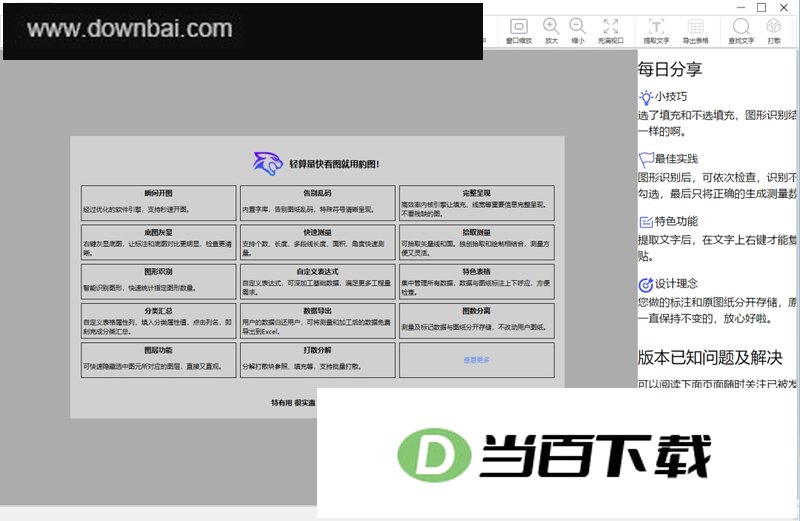Click the 特色功能 note icon
The image size is (800, 521).
(646, 222)
